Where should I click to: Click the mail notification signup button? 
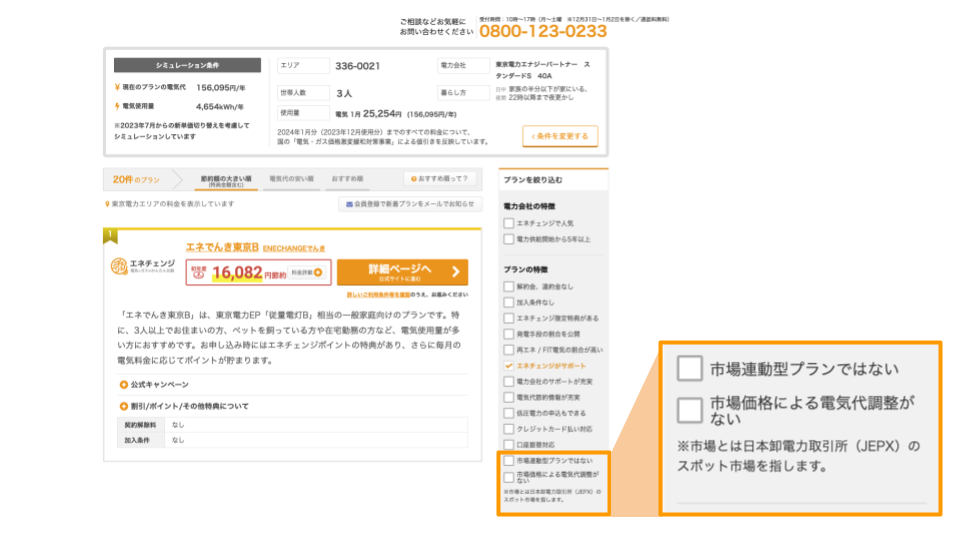(x=410, y=204)
